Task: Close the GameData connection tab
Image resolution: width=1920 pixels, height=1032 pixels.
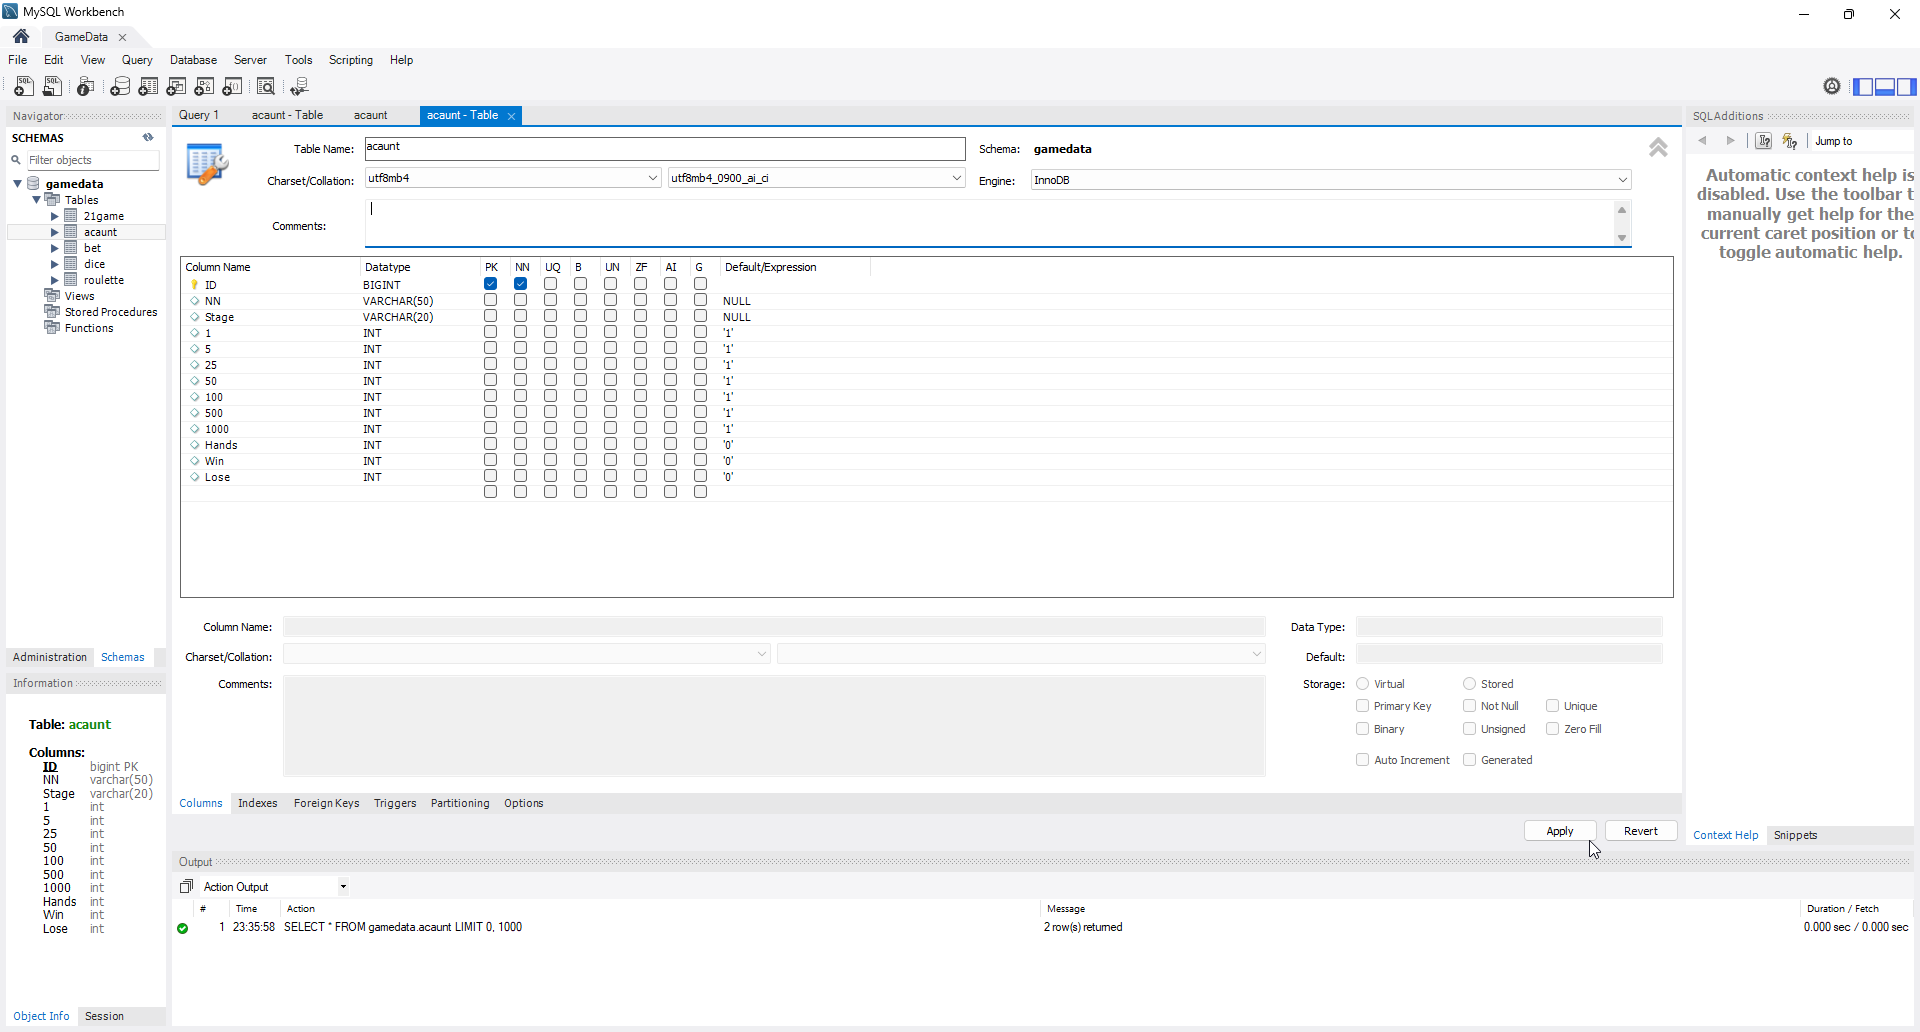Action: [123, 37]
